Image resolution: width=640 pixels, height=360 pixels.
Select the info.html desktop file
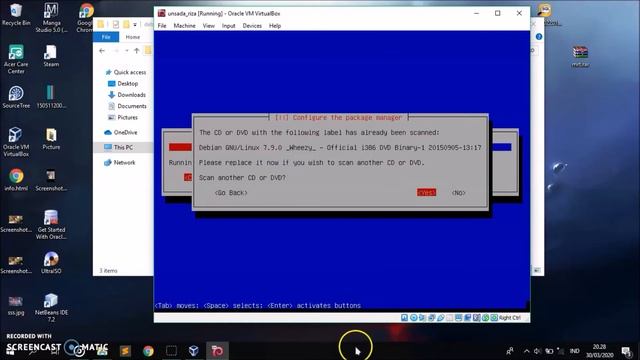[16, 180]
